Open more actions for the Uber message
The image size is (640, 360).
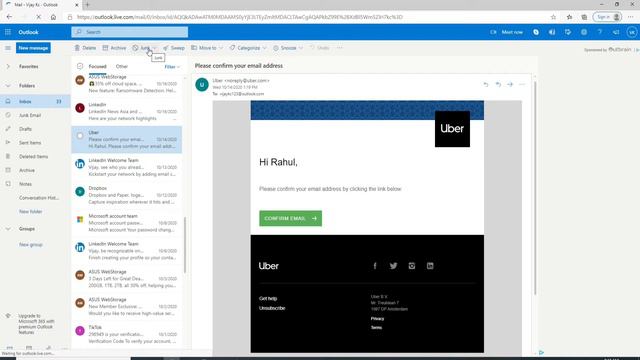(522, 84)
